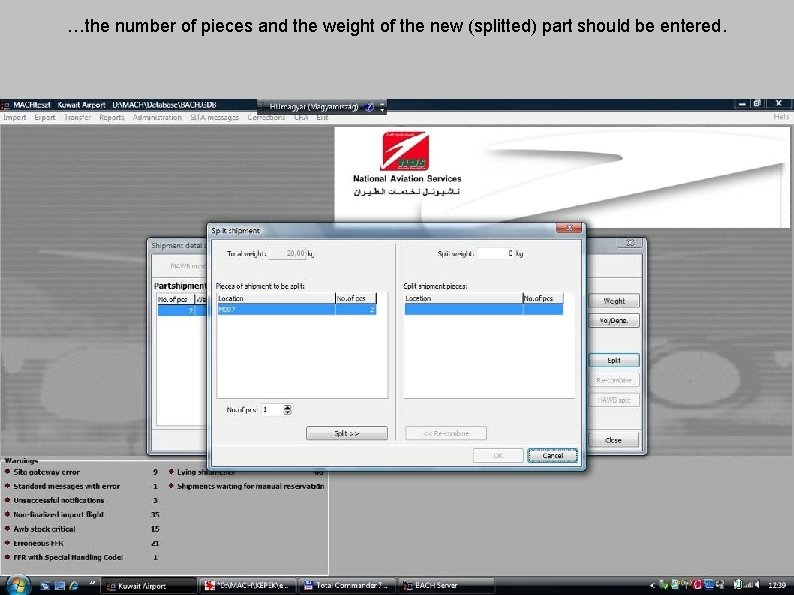This screenshot has height=595, width=794.
Task: Click into the Split weight field
Action: (x=496, y=253)
